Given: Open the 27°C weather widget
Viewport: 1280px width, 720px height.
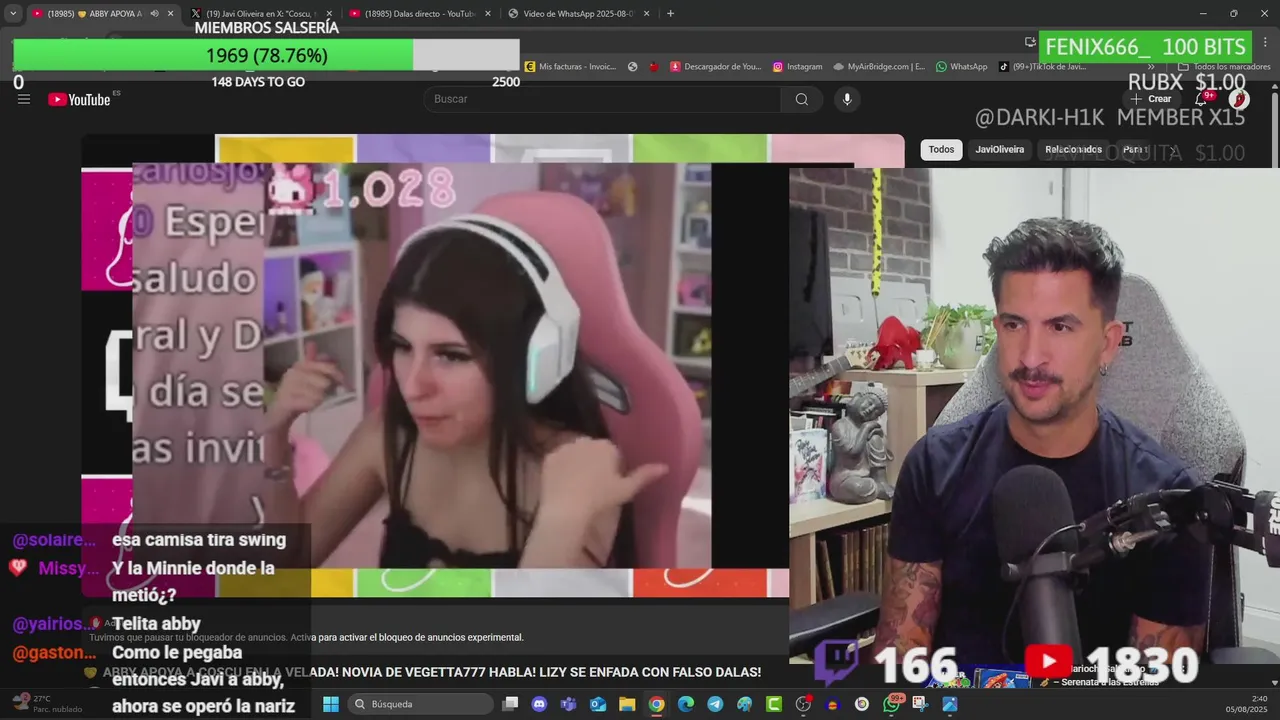Looking at the screenshot, I should point(45,704).
